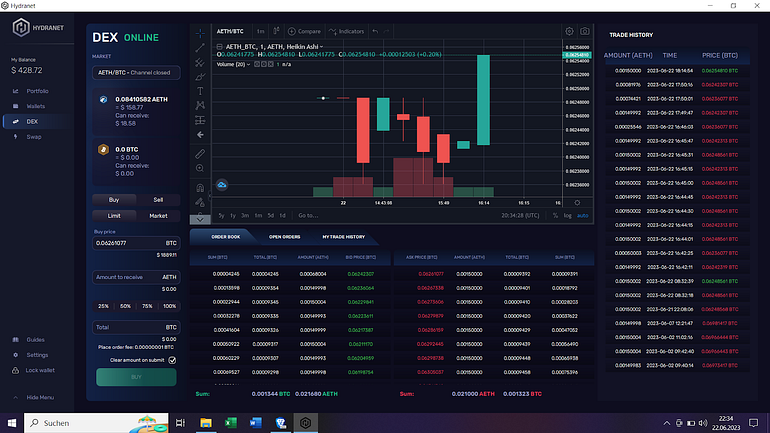Open Settings in the sidebar
This screenshot has height=433, width=770.
[x=37, y=355]
